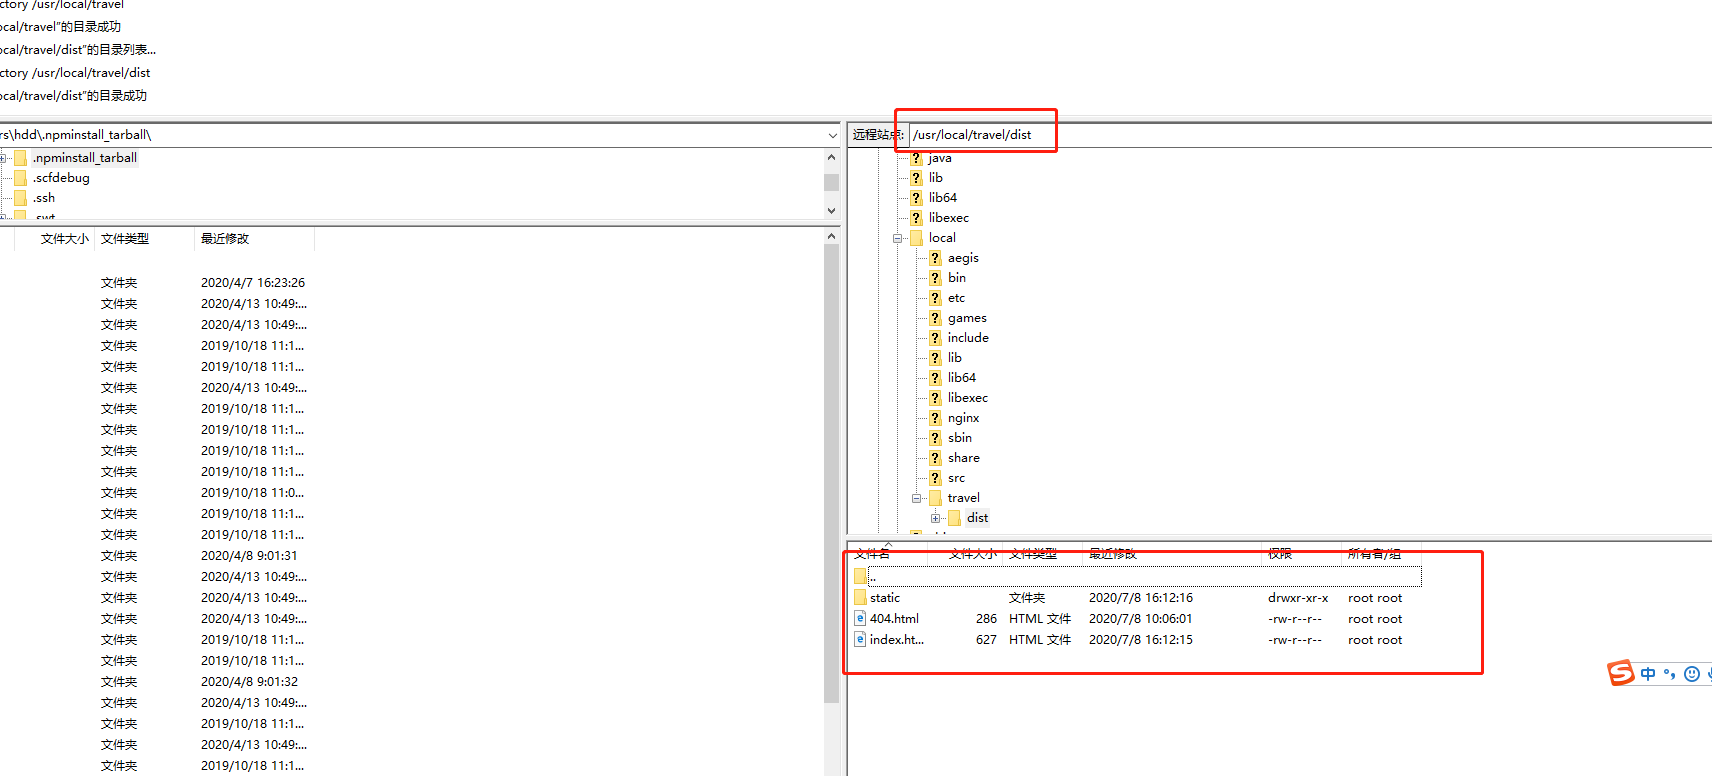Select the include tree item label
The image size is (1712, 776).
pos(968,338)
